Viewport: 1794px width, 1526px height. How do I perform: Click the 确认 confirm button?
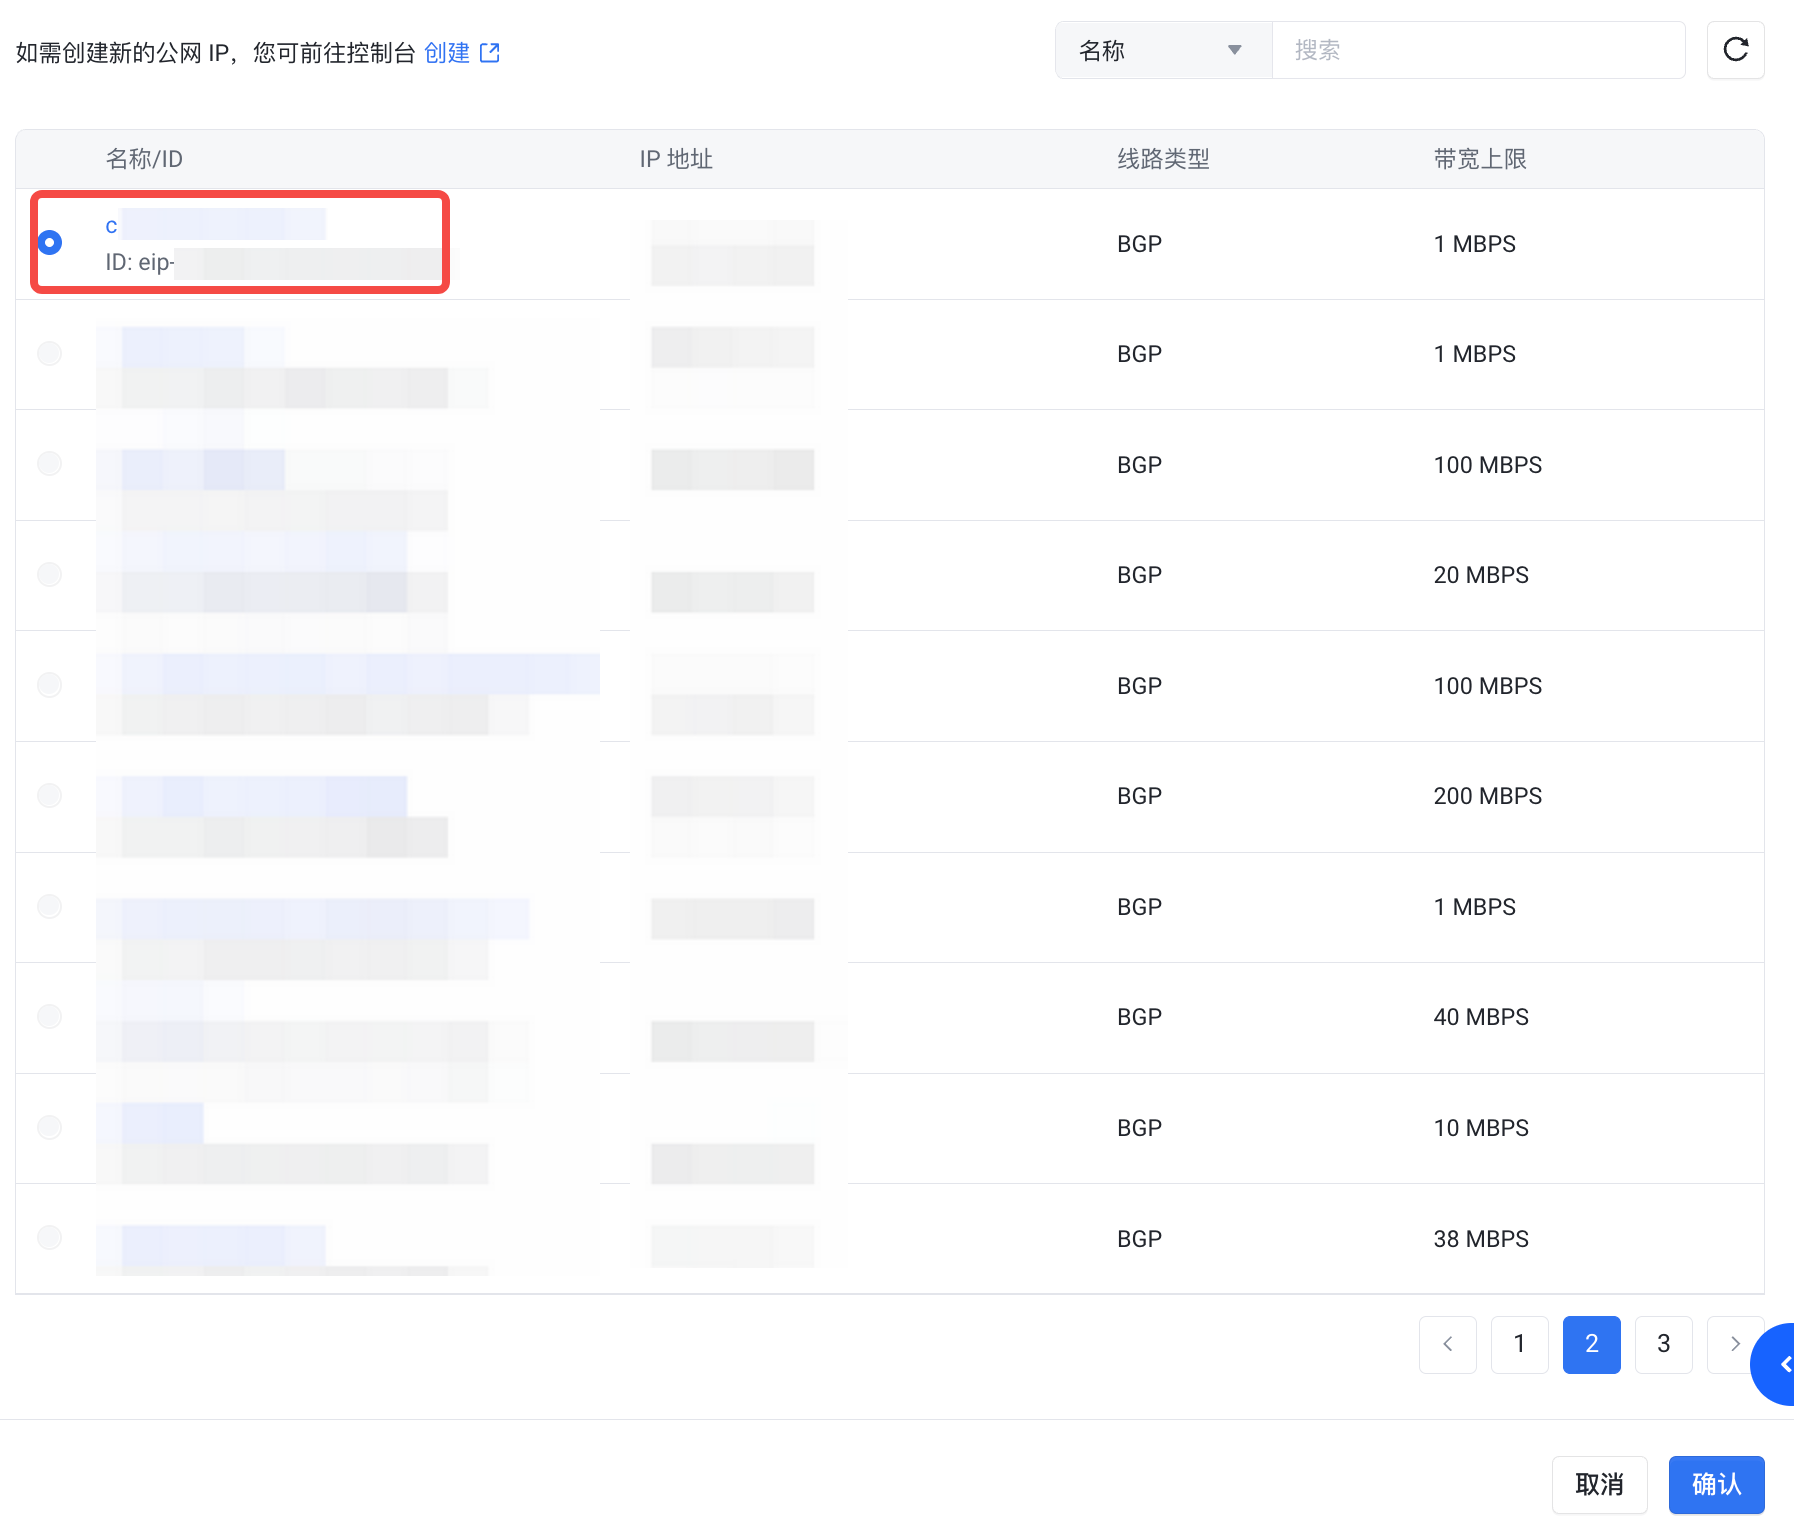[1717, 1485]
